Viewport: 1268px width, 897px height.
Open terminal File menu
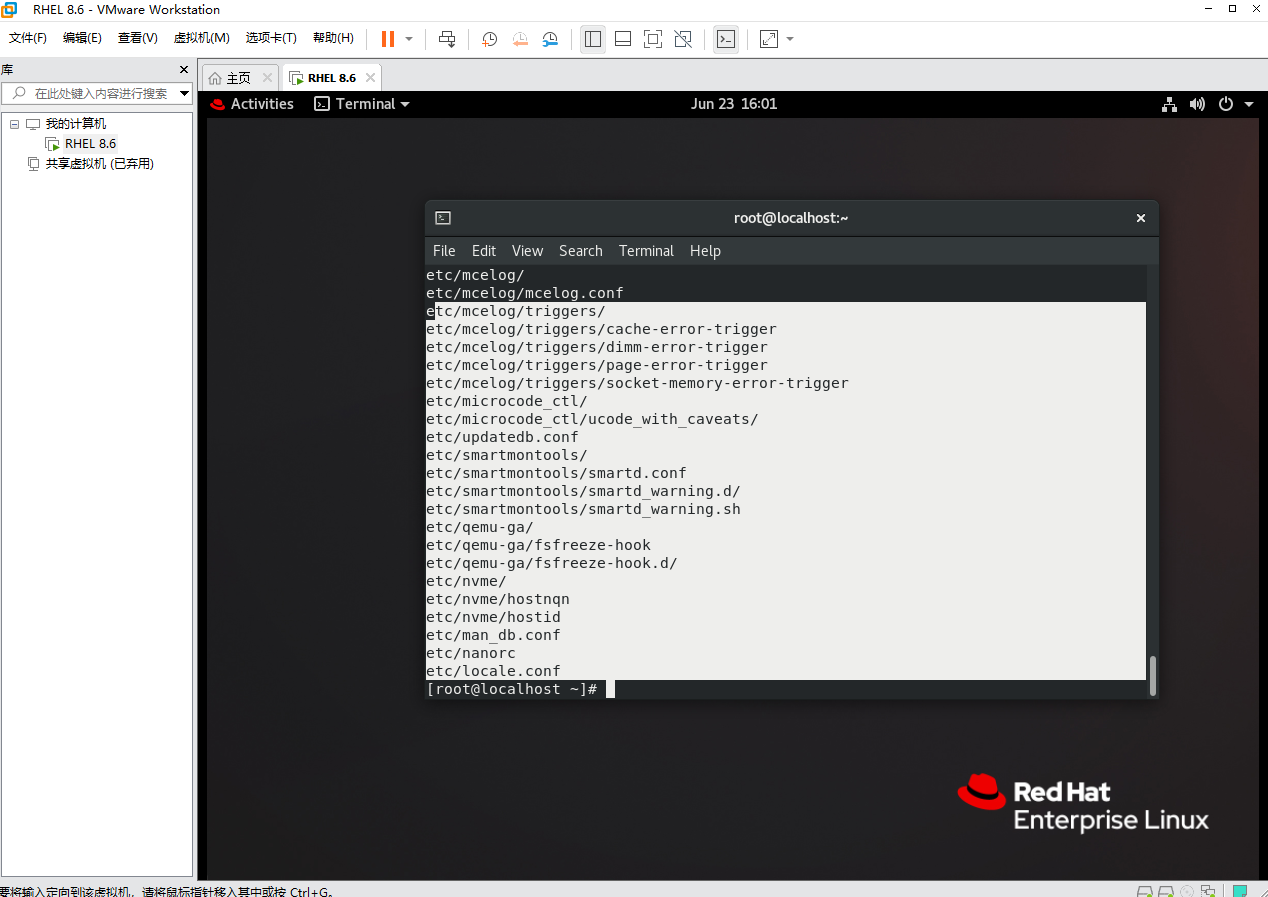click(444, 251)
